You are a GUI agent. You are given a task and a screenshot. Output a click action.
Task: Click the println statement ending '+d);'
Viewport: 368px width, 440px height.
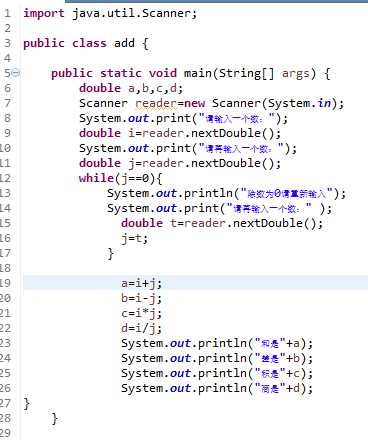[217, 389]
